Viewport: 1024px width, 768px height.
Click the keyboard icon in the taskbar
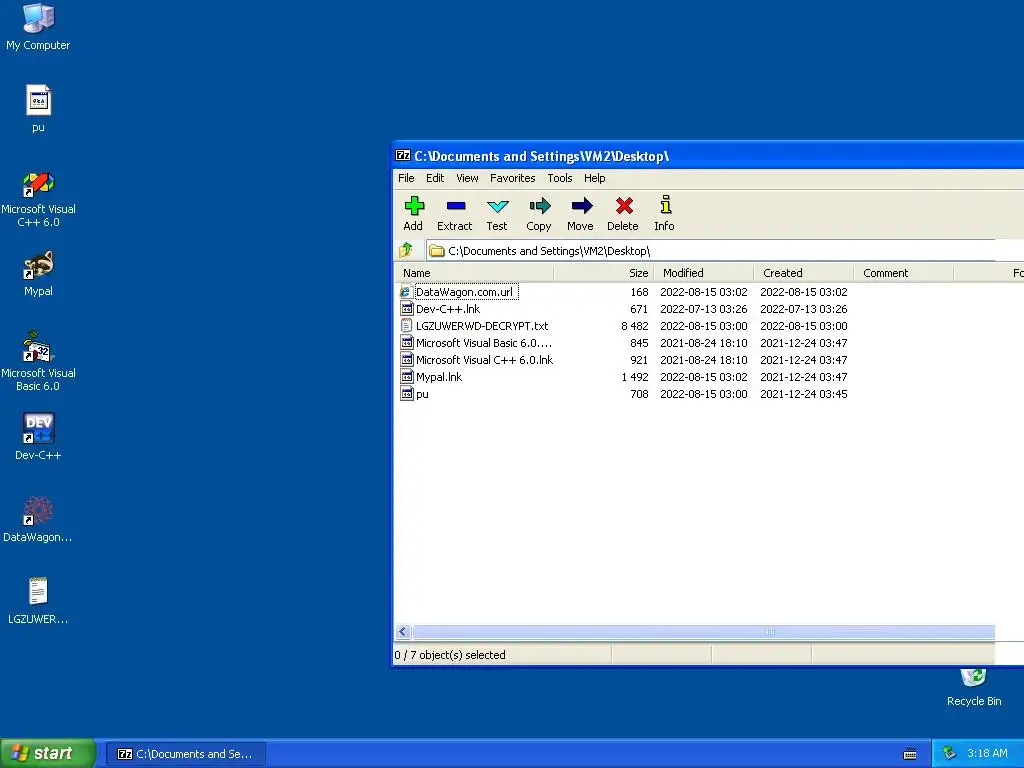coord(910,754)
